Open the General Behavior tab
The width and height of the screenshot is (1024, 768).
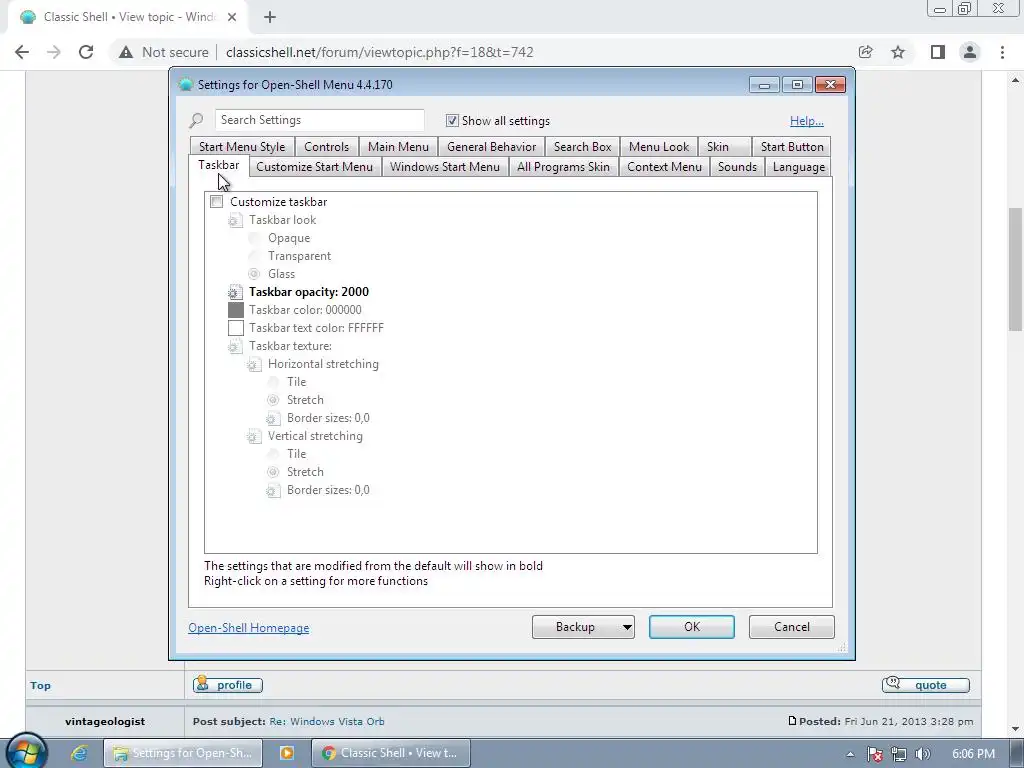[x=492, y=147]
